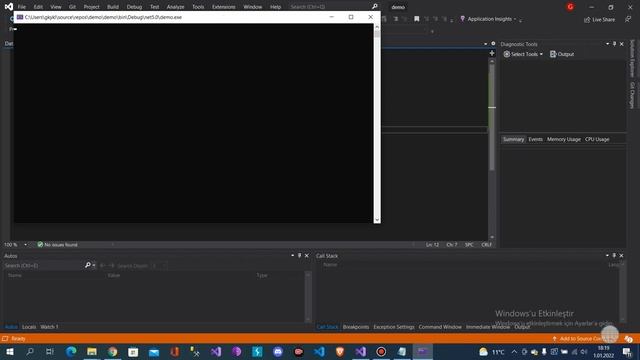Open the View menu

coord(56,7)
